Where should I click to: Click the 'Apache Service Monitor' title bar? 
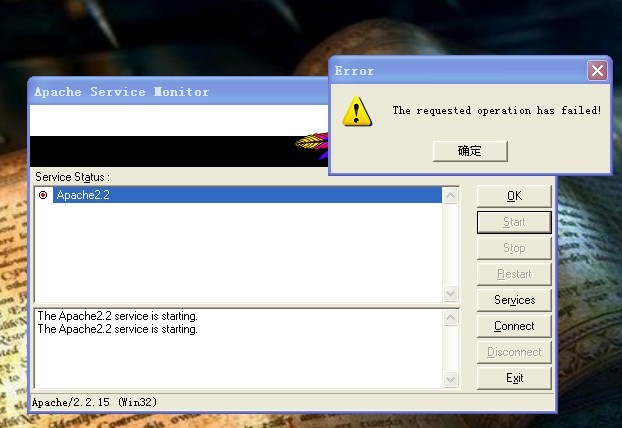coord(179,92)
